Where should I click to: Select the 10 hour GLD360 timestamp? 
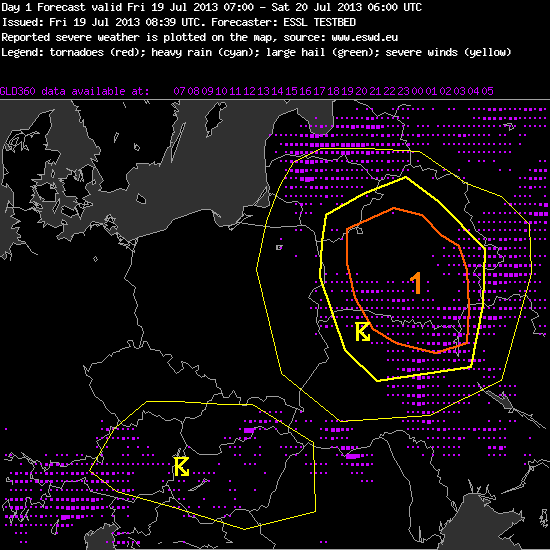221,92
